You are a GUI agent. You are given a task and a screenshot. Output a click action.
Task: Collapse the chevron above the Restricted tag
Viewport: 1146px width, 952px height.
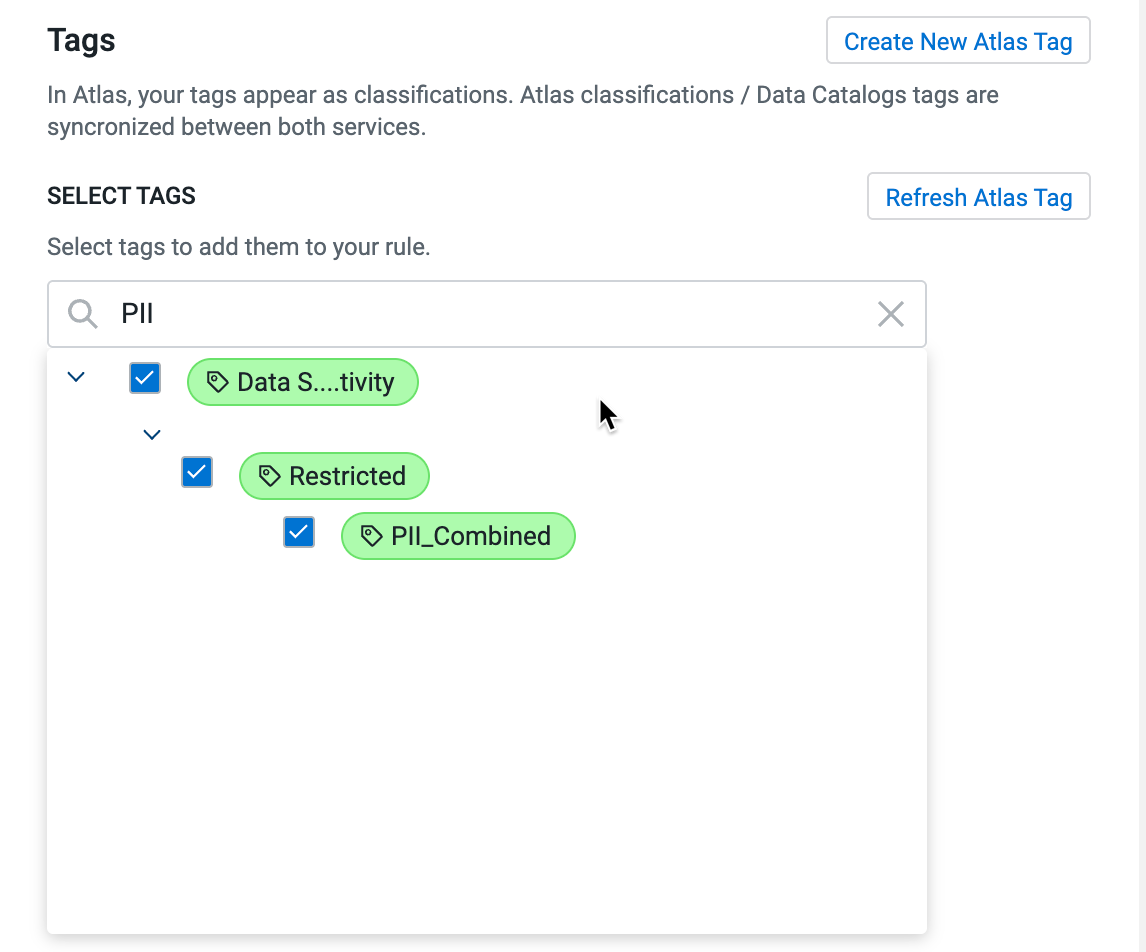[152, 434]
